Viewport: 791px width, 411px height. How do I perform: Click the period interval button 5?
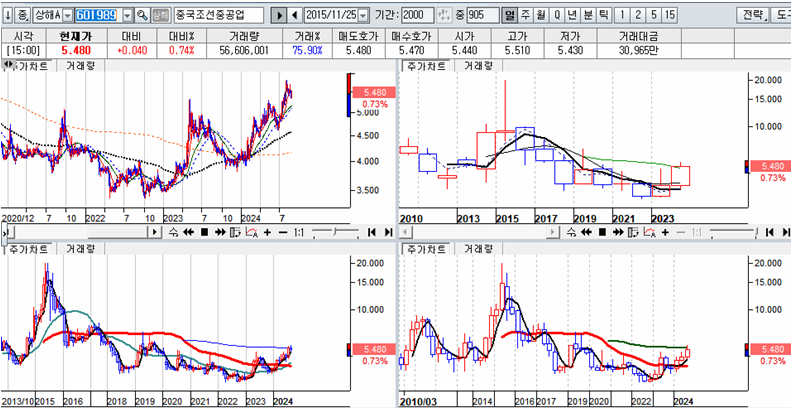tap(653, 15)
